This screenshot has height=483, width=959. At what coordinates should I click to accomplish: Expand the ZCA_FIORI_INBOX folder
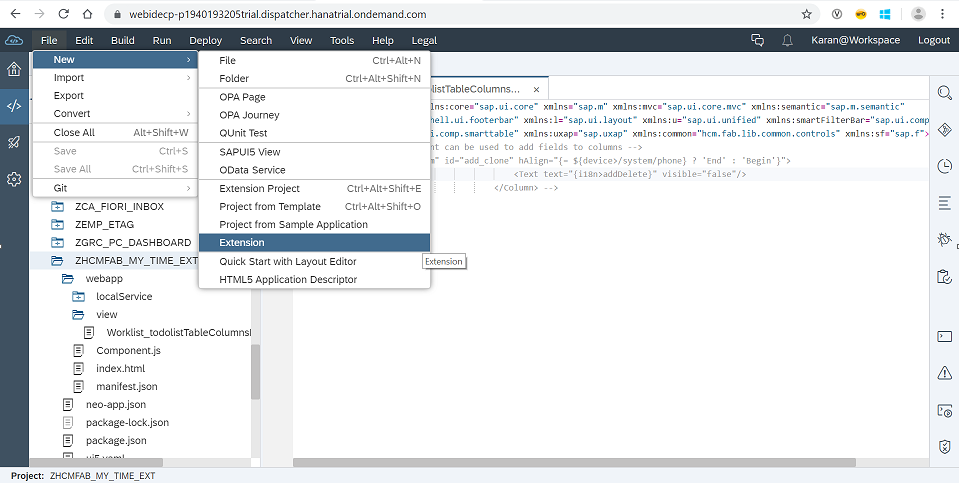click(x=57, y=207)
